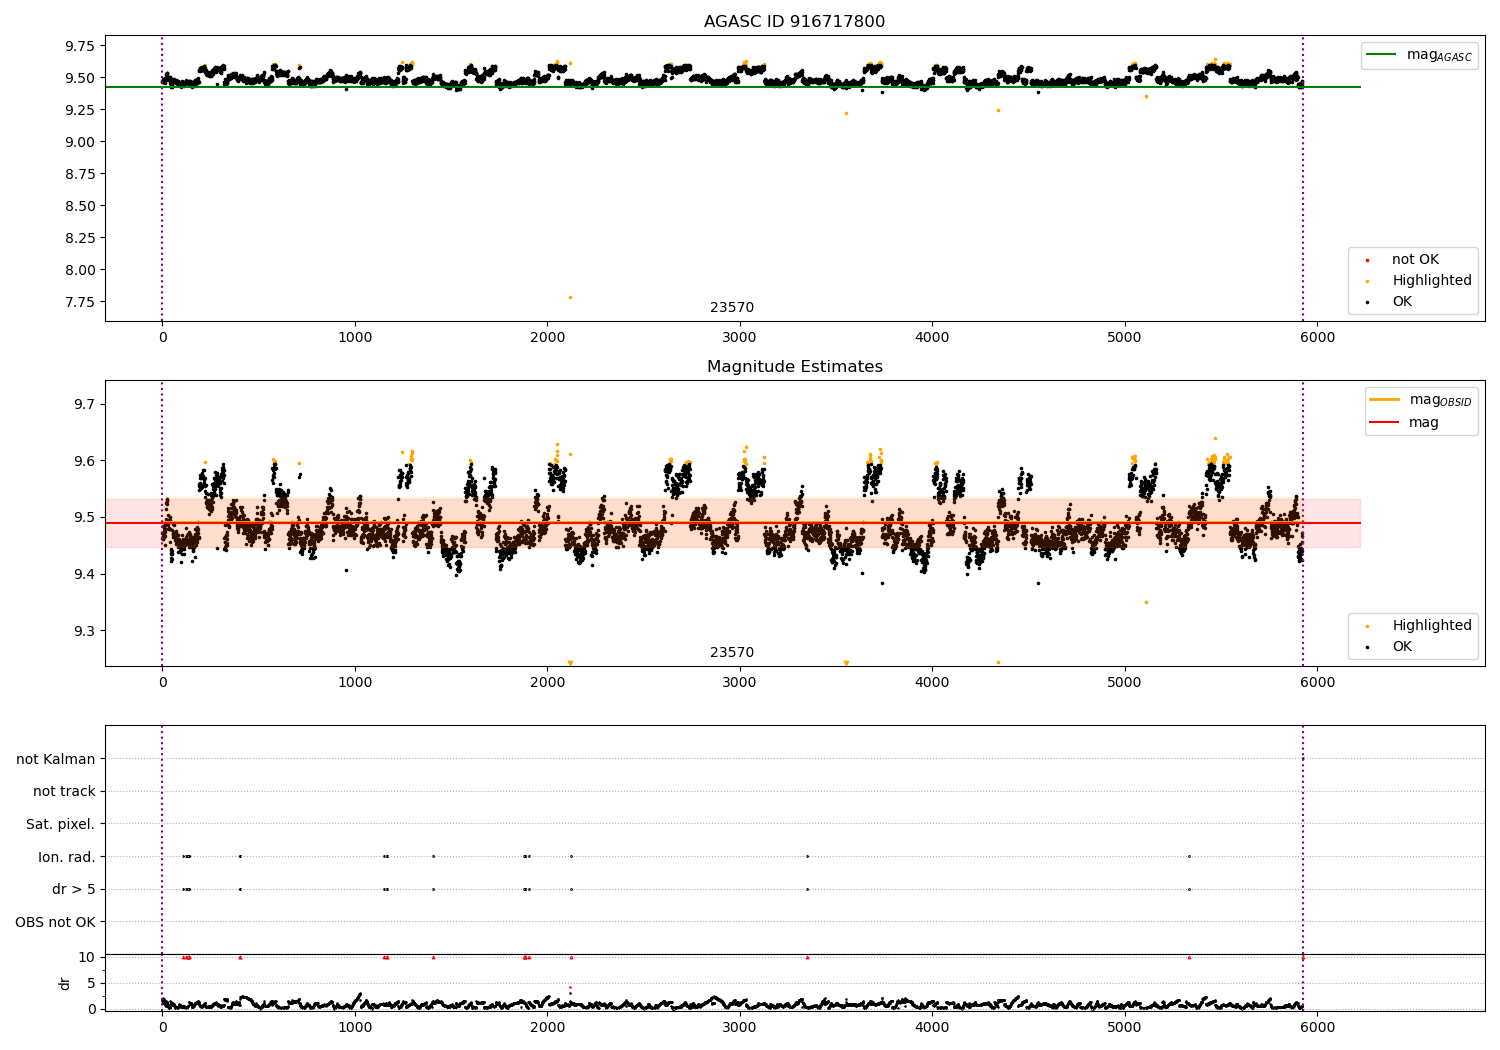Click the outlier point near 7.75 magnitude

570,297
